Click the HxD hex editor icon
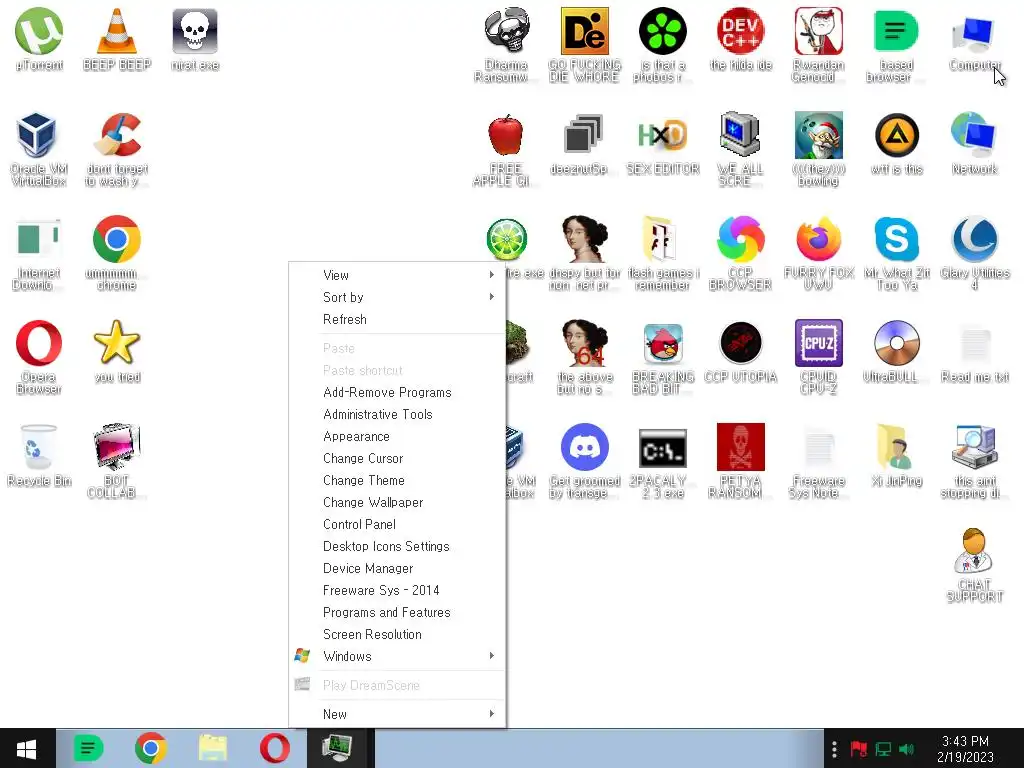The height and width of the screenshot is (768, 1024). [x=662, y=135]
